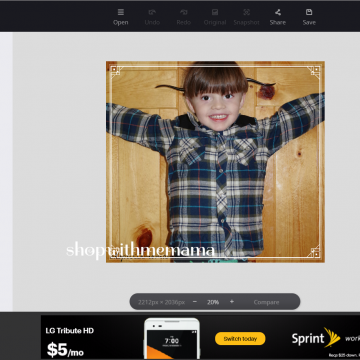Click the Open icon in the top toolbar

[x=121, y=13]
